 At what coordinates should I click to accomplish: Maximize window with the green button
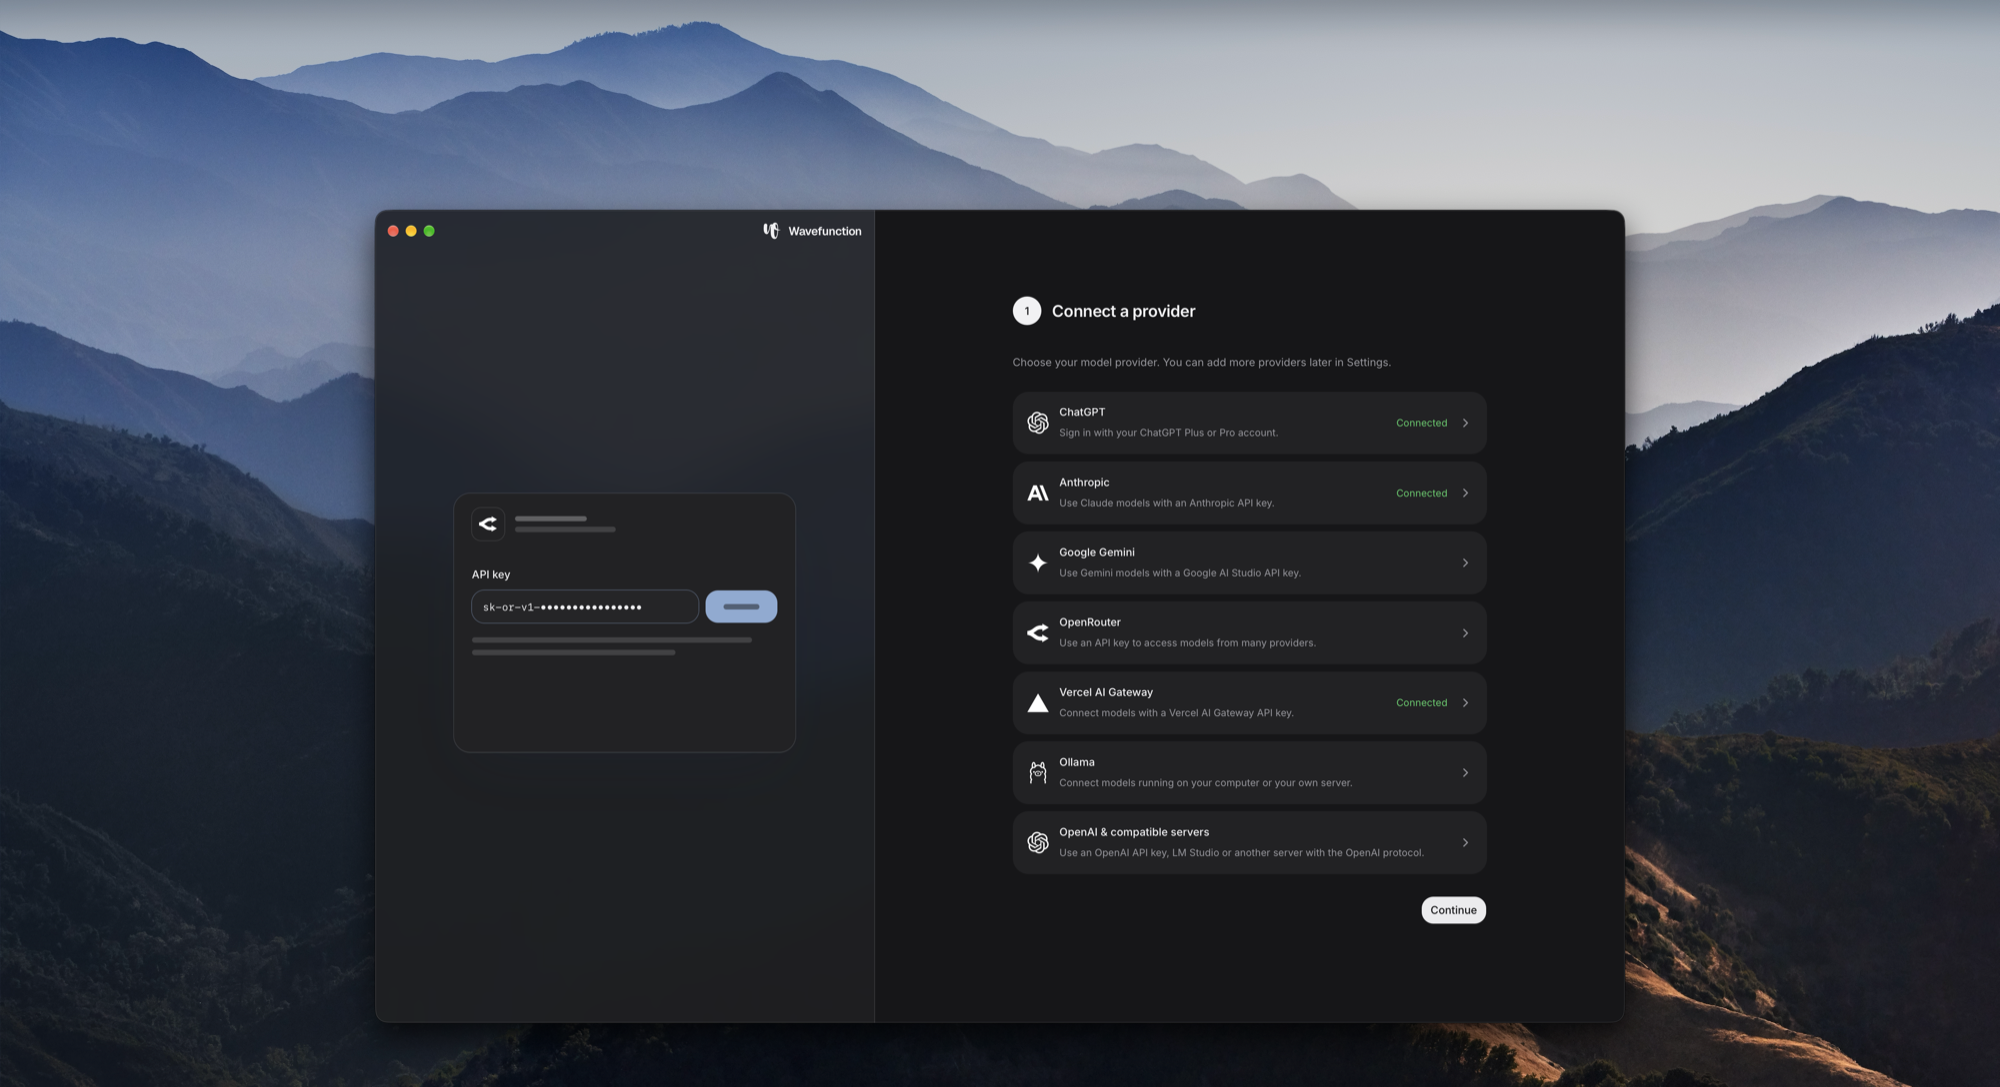tap(429, 231)
